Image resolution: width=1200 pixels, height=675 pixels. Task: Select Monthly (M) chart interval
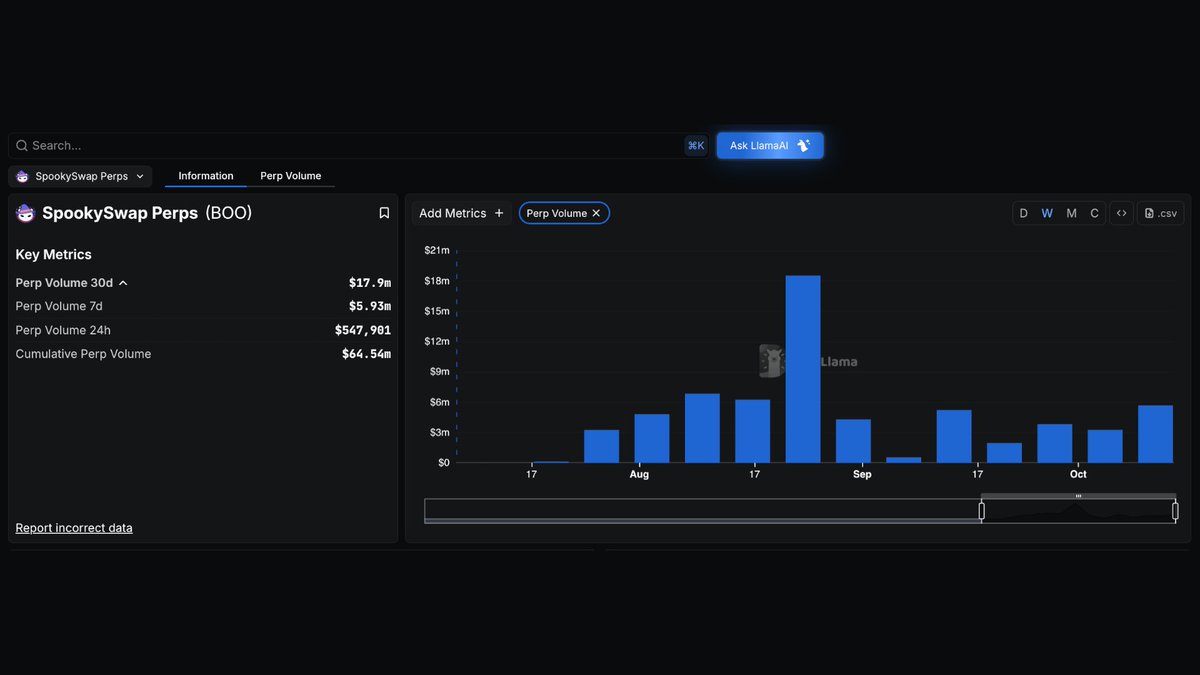(x=1071, y=213)
